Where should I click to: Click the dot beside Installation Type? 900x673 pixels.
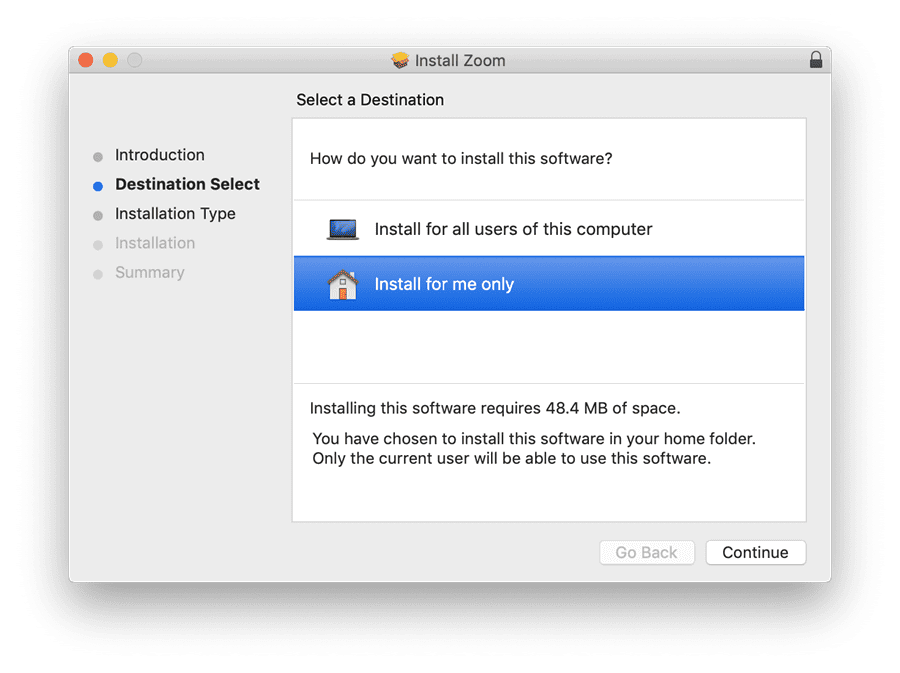(x=97, y=214)
